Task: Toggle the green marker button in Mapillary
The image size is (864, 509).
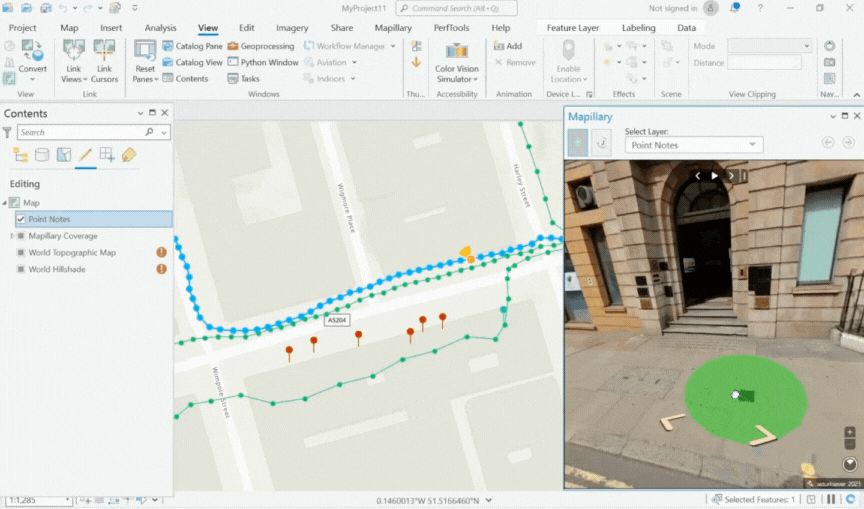Action: point(577,143)
